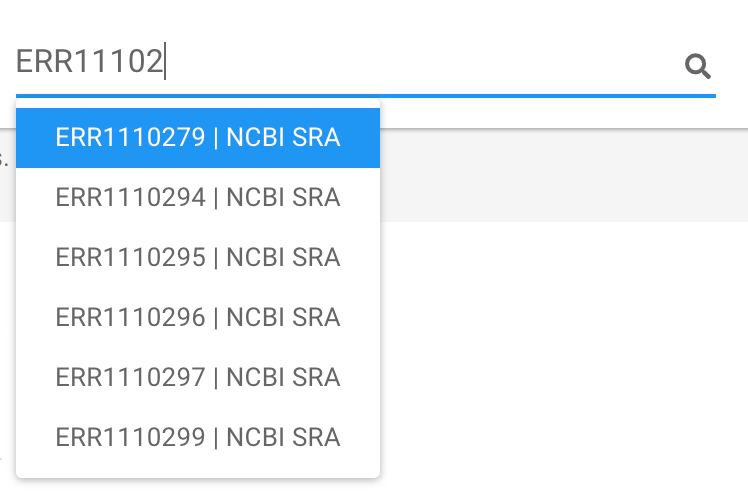Run search using the magnifier button
748x492 pixels.
pos(697,66)
